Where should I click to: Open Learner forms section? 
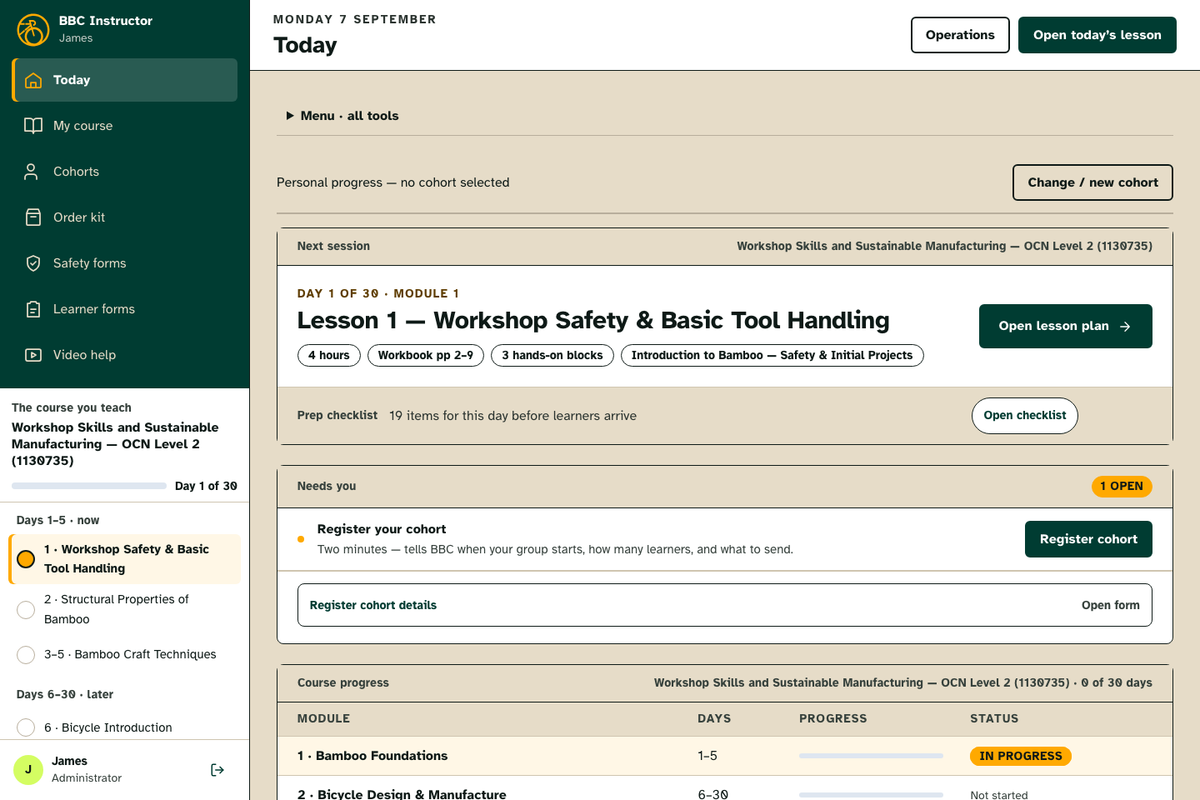(125, 309)
